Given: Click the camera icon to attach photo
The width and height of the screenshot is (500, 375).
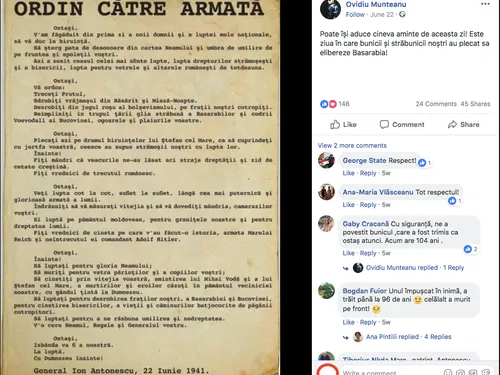Looking at the screenshot, I should [461, 372].
